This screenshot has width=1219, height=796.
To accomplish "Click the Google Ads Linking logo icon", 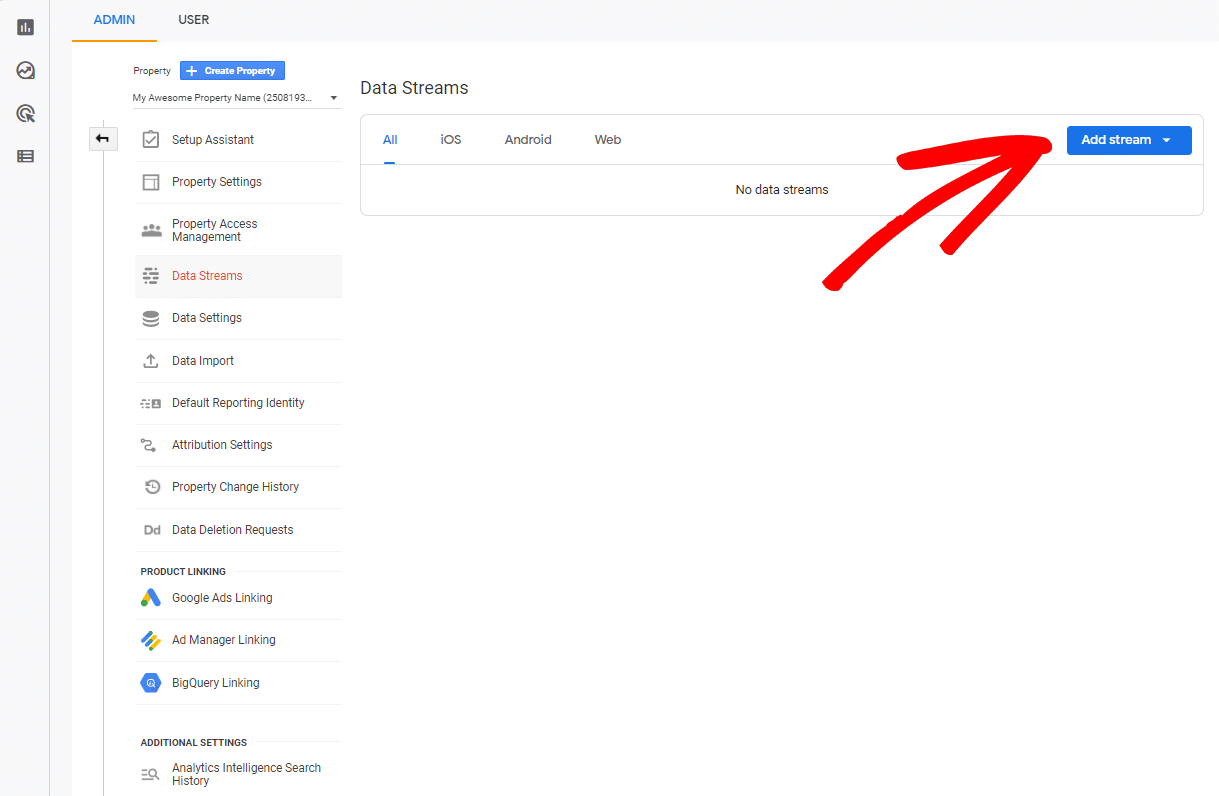I will tap(151, 598).
